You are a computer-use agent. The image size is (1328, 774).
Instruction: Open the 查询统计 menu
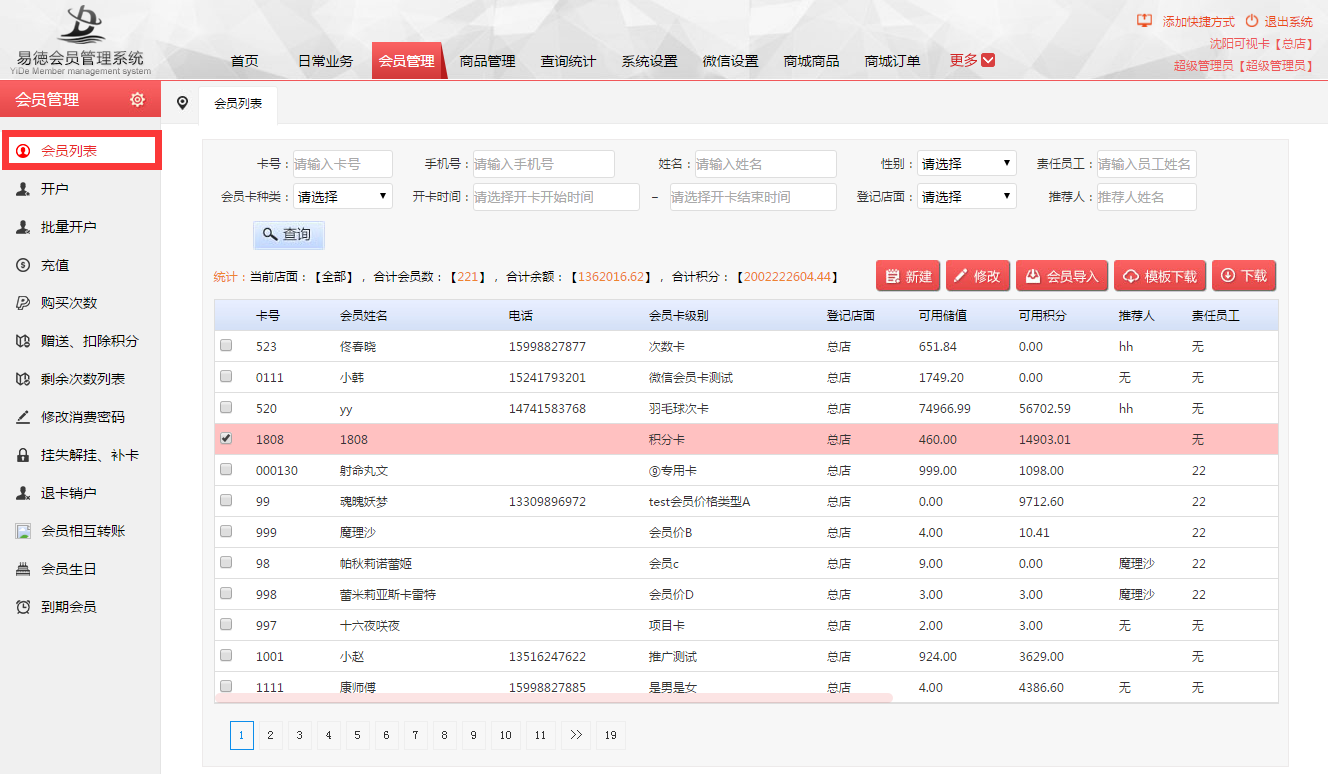568,61
